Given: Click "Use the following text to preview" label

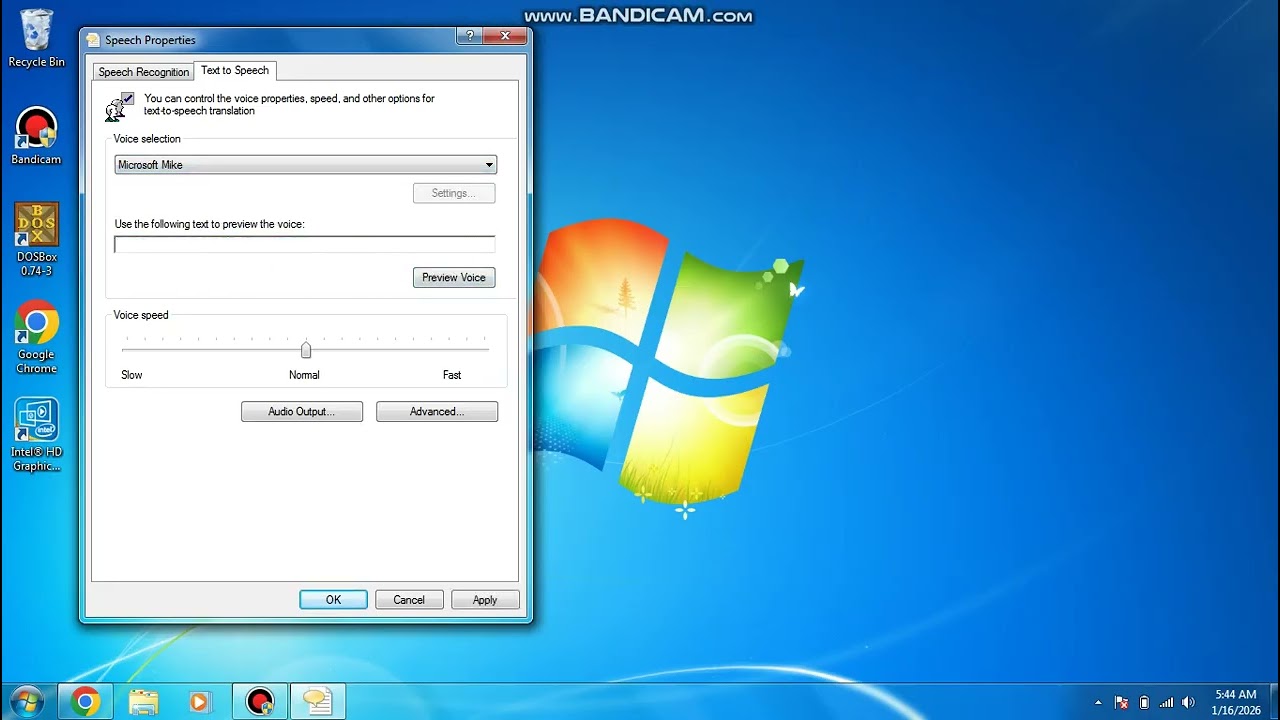Looking at the screenshot, I should 209,224.
